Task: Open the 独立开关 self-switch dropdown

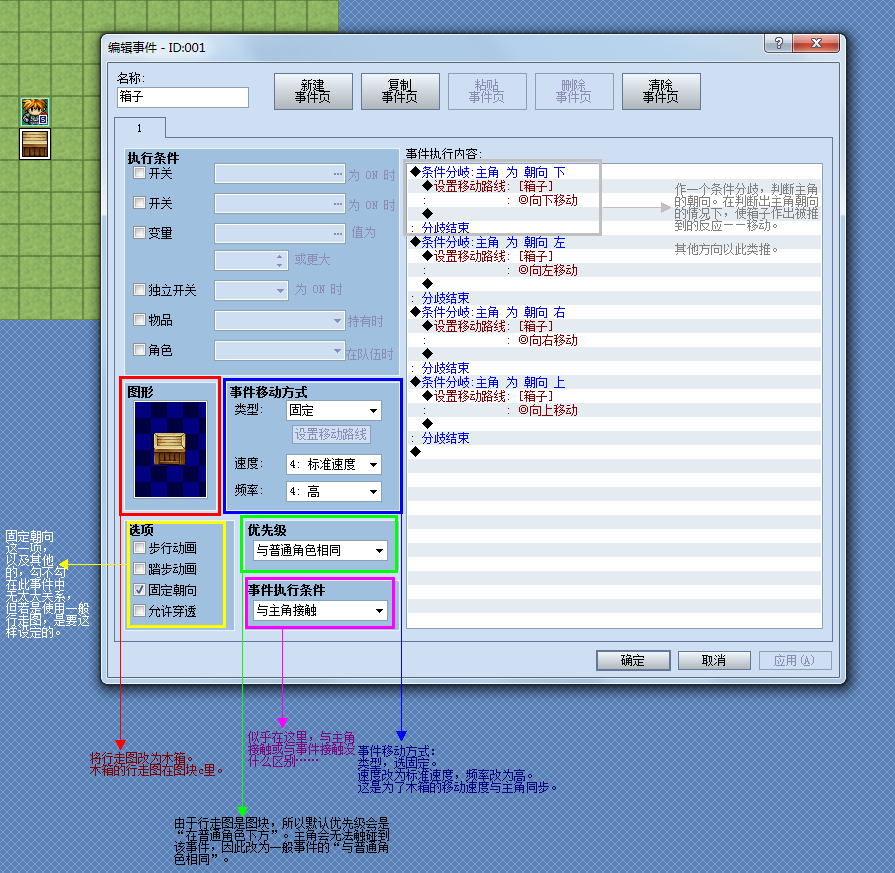Action: pos(251,290)
